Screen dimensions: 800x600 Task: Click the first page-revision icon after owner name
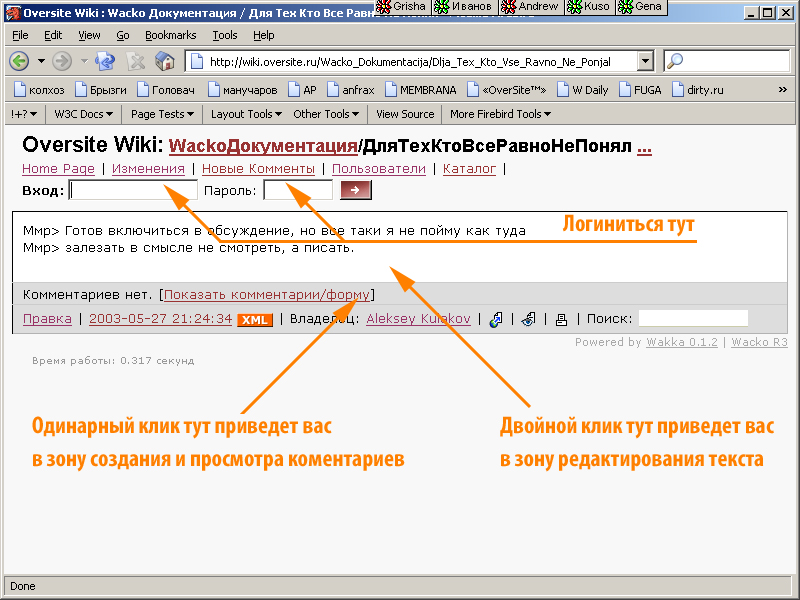tap(495, 320)
